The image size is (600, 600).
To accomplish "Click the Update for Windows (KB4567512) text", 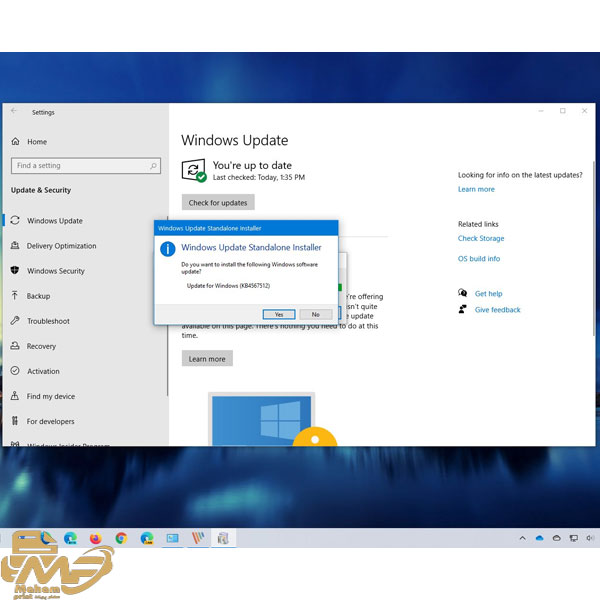I will pyautogui.click(x=228, y=285).
